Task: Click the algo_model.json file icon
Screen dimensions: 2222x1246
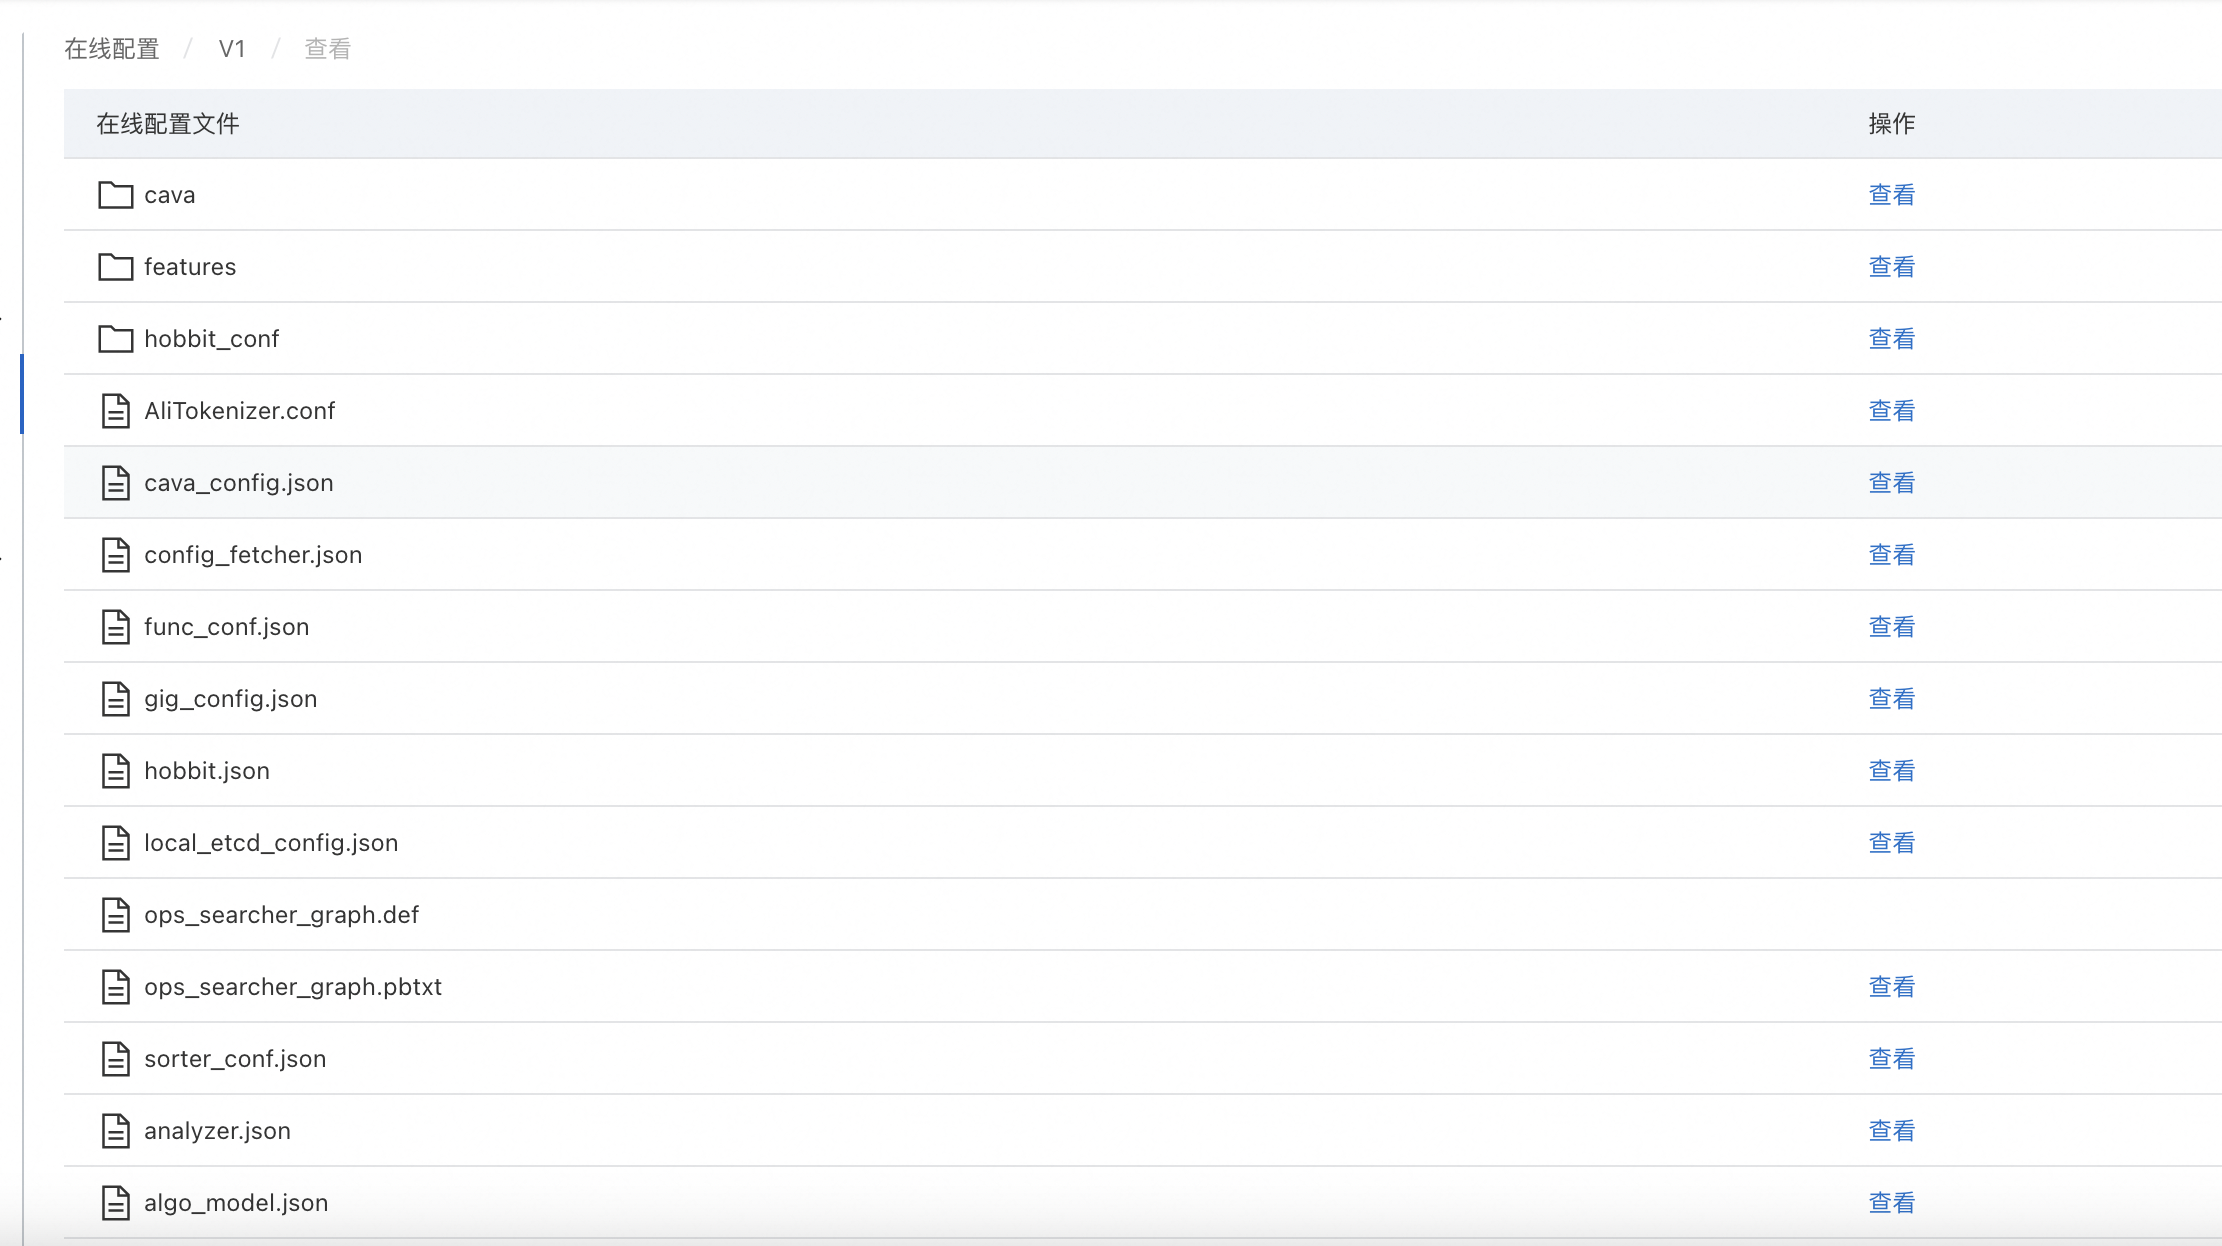Action: click(116, 1203)
